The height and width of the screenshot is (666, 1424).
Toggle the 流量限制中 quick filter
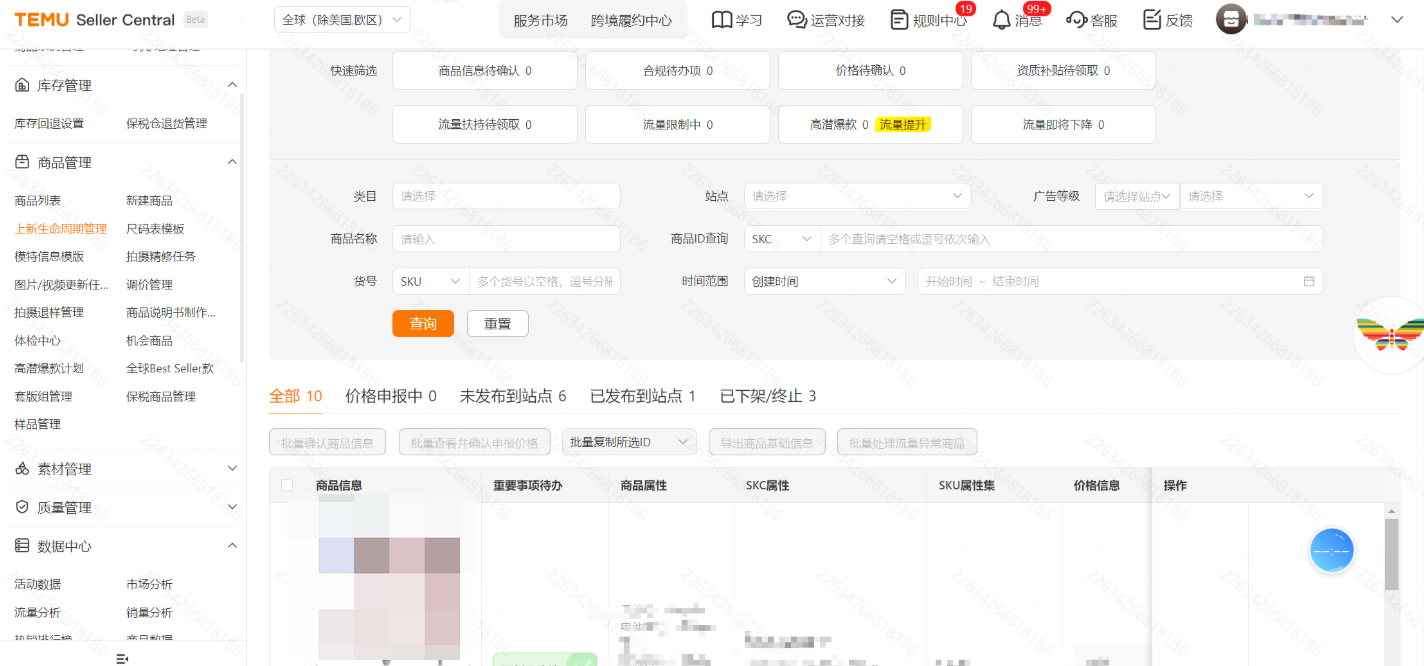pos(677,125)
